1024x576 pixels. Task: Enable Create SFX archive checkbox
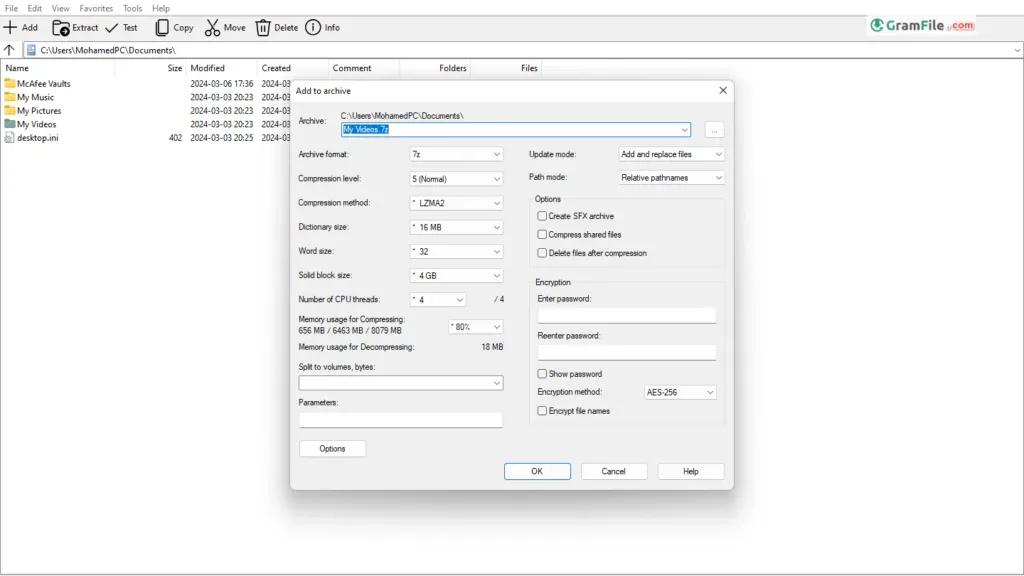coord(542,216)
